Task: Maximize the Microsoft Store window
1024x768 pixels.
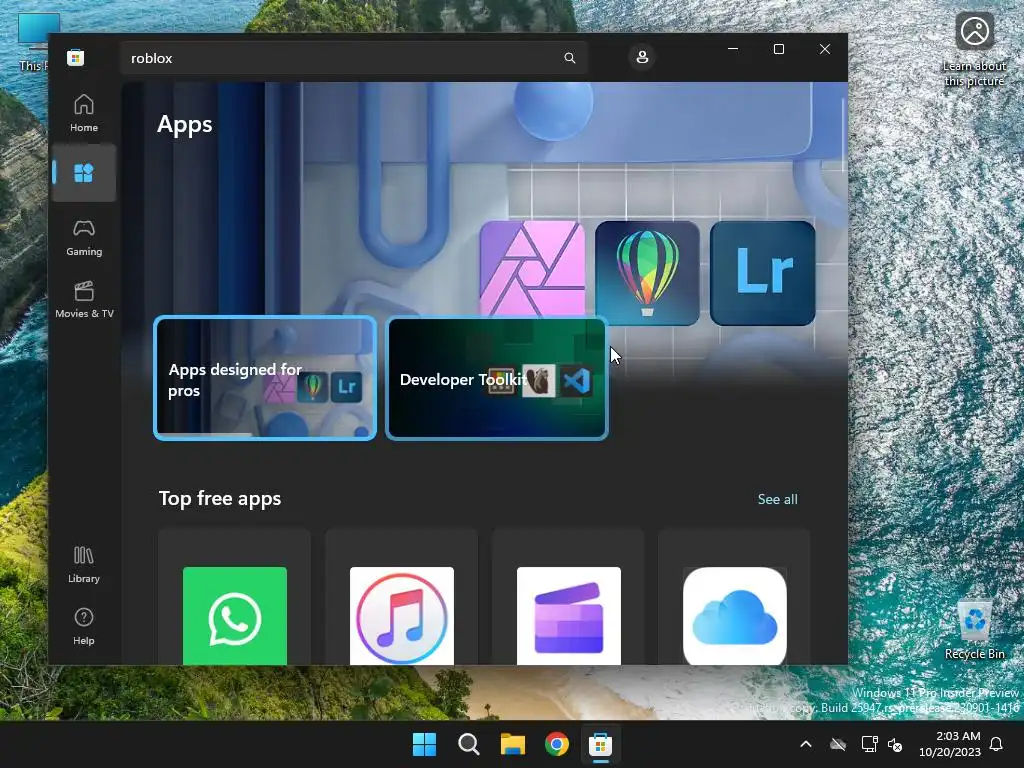Action: [x=778, y=49]
